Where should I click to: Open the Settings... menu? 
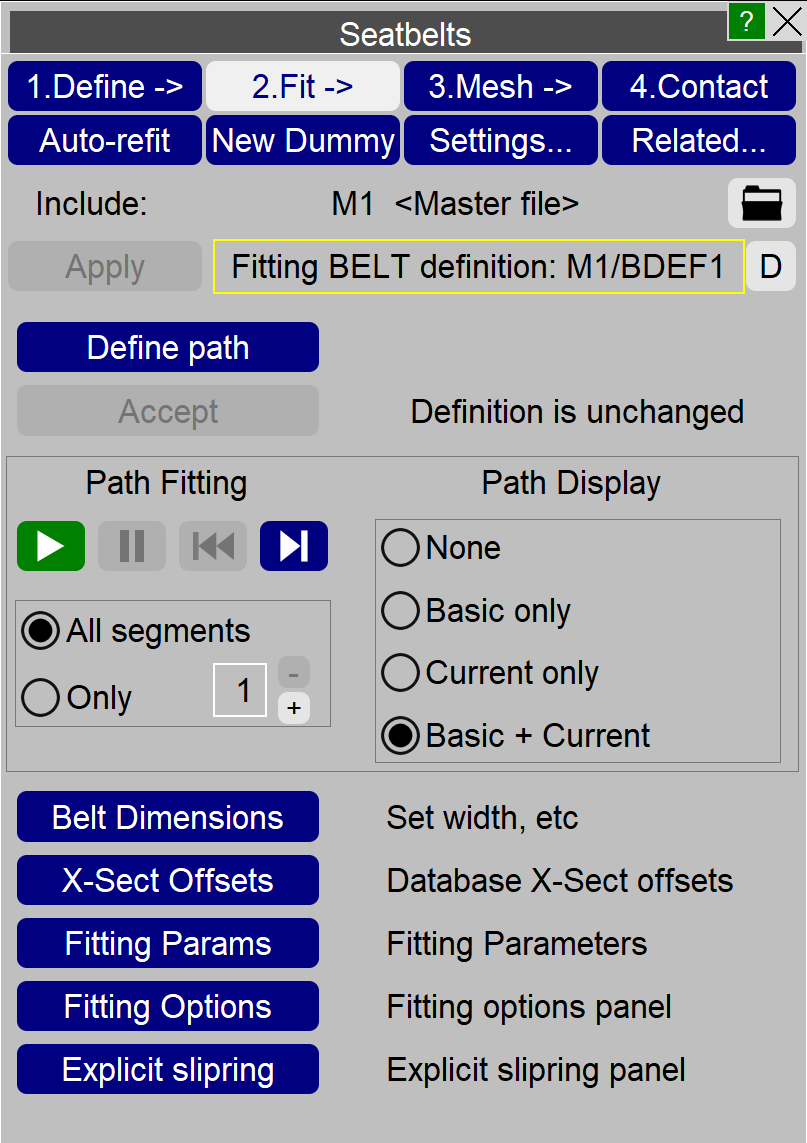501,141
